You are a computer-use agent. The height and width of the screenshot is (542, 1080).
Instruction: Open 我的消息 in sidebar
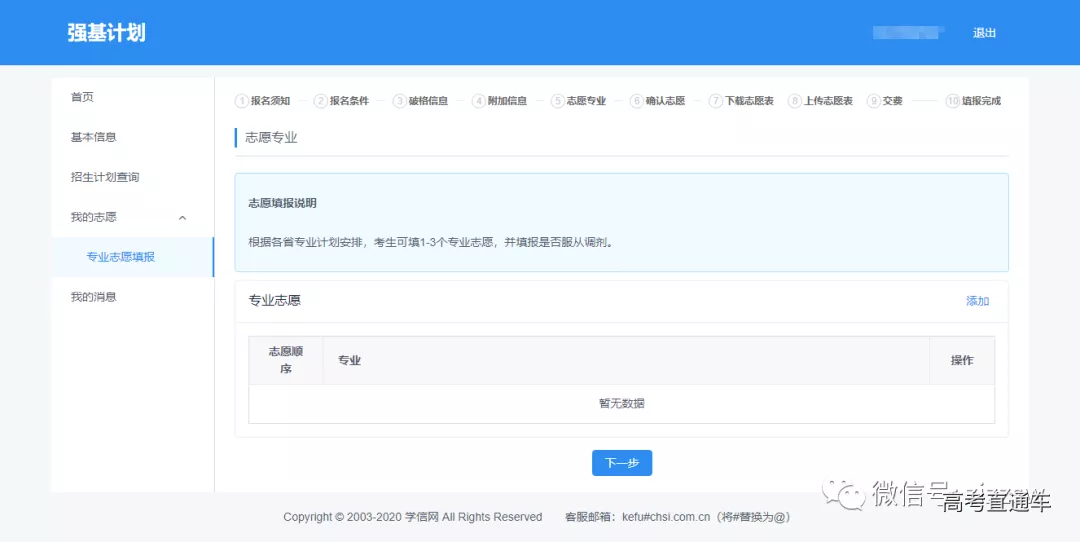(93, 297)
